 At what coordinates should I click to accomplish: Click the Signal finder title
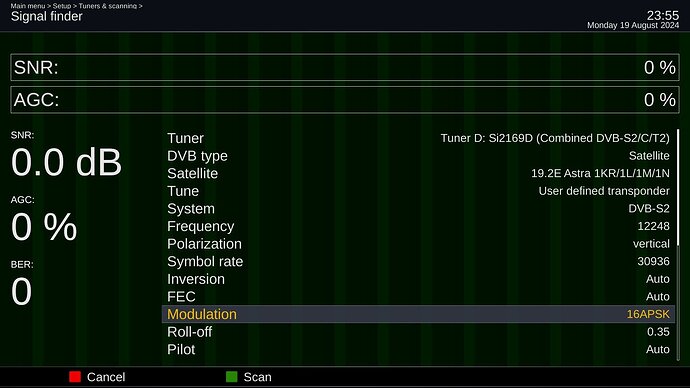tap(47, 17)
